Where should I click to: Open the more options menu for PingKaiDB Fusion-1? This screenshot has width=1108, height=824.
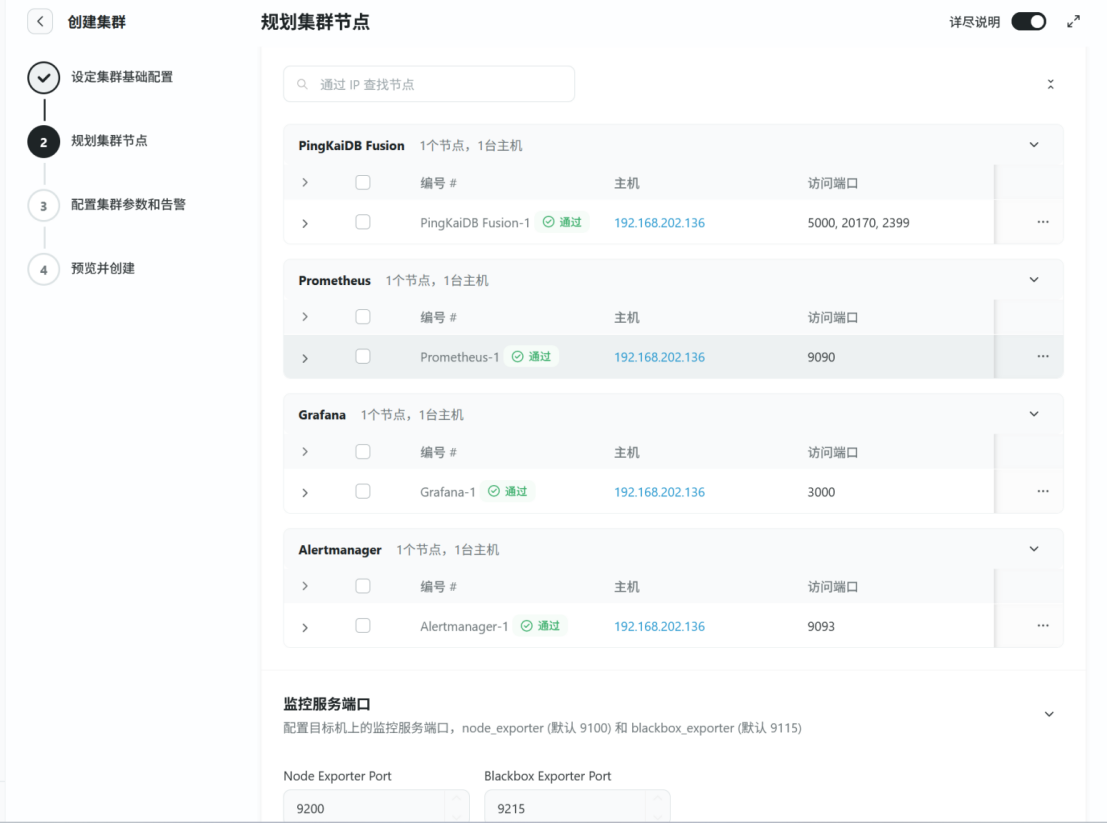1043,222
